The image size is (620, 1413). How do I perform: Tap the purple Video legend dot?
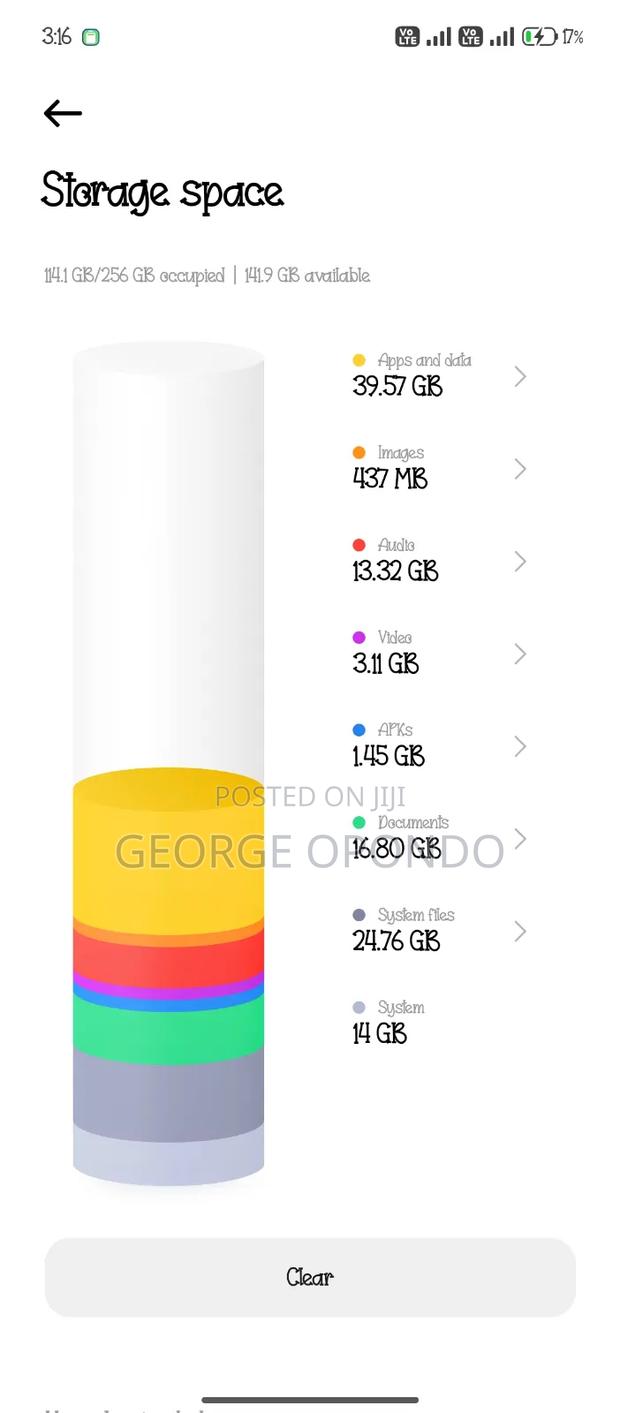[x=359, y=638]
